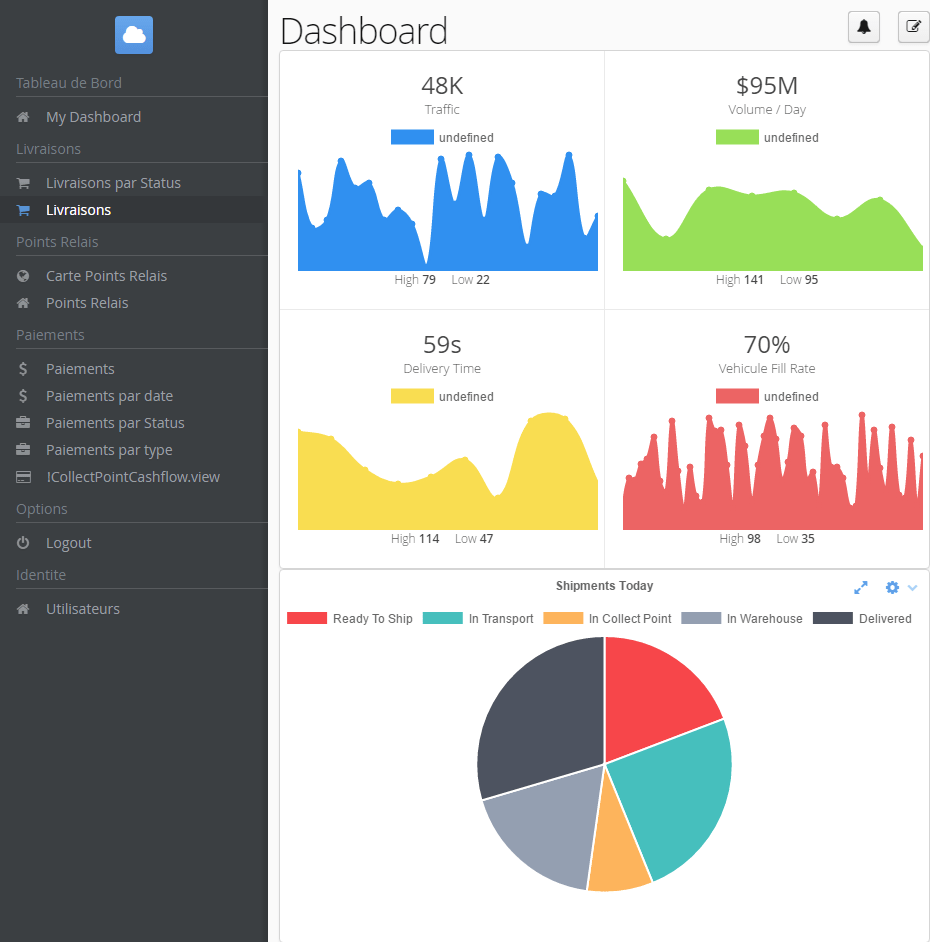Toggle the yellow Delivery Time legend
Screen dimensions: 930x942
[442, 397]
